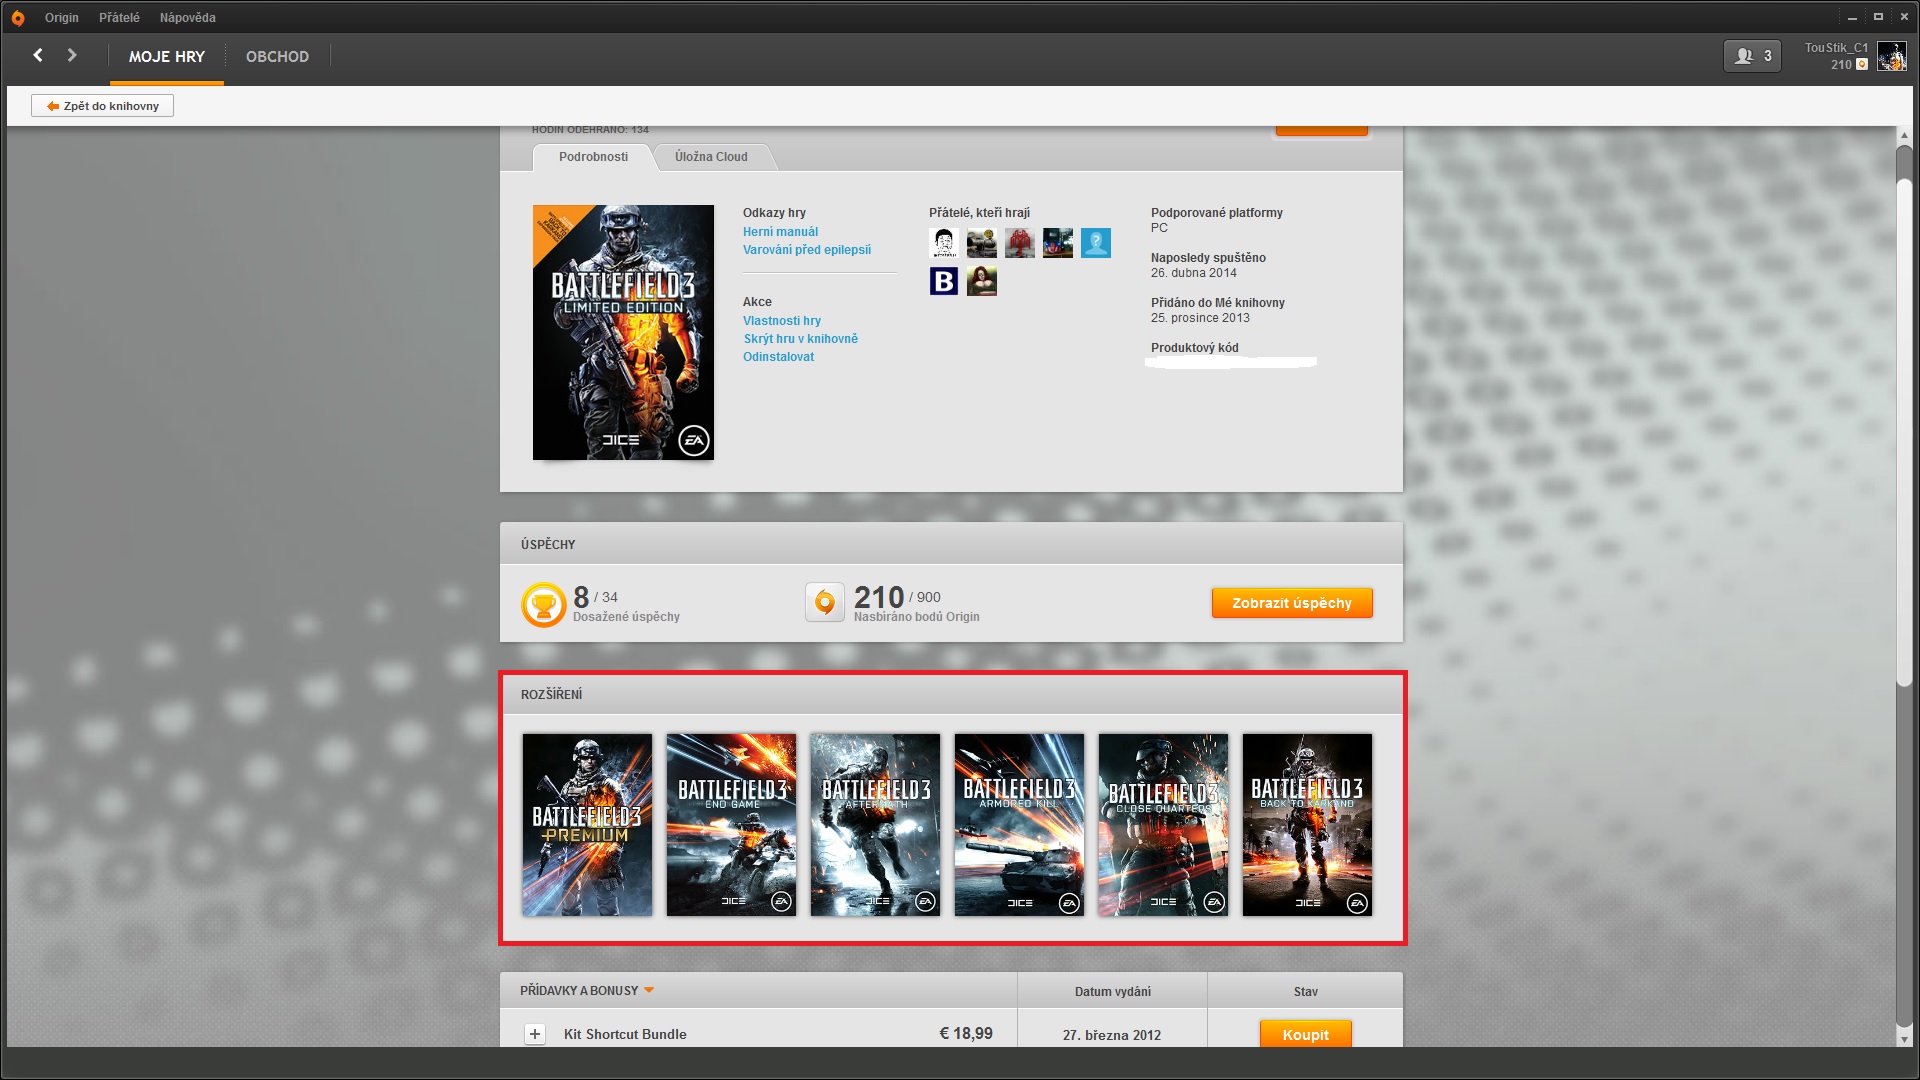Open fourth friend avatar with dark blue picture
This screenshot has width=1920, height=1080.
pyautogui.click(x=1058, y=243)
